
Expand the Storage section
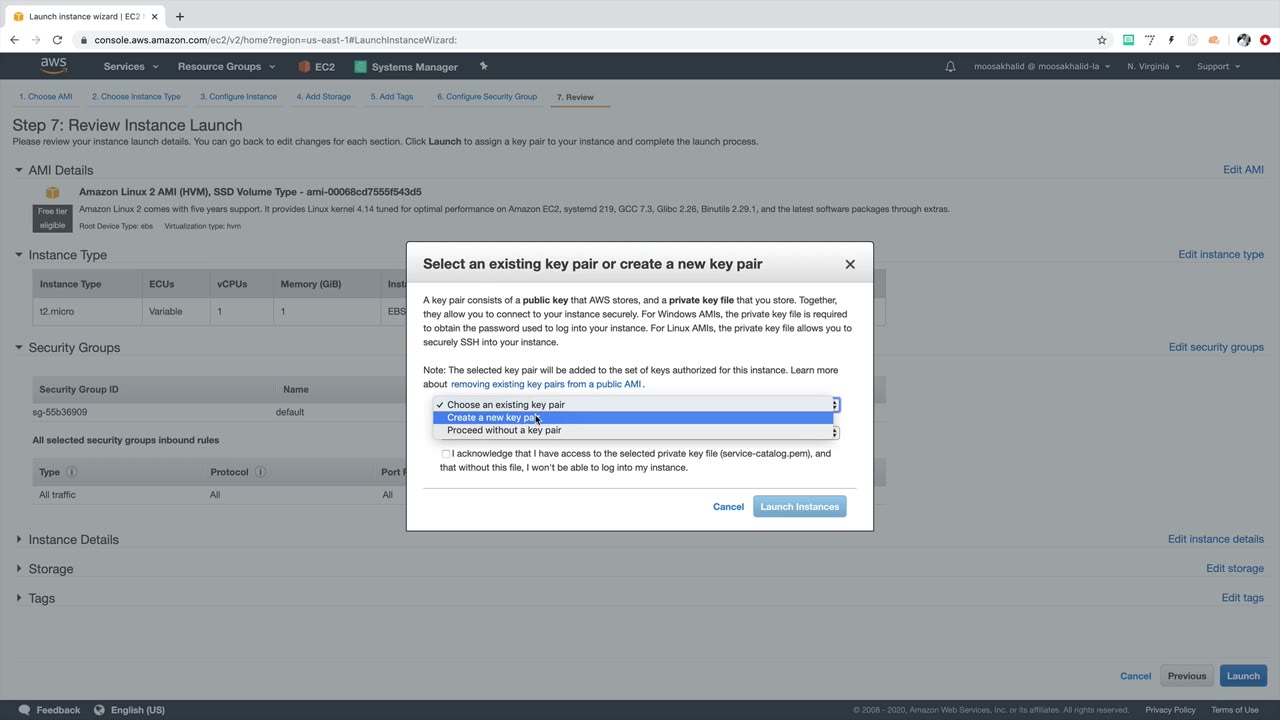coord(19,569)
